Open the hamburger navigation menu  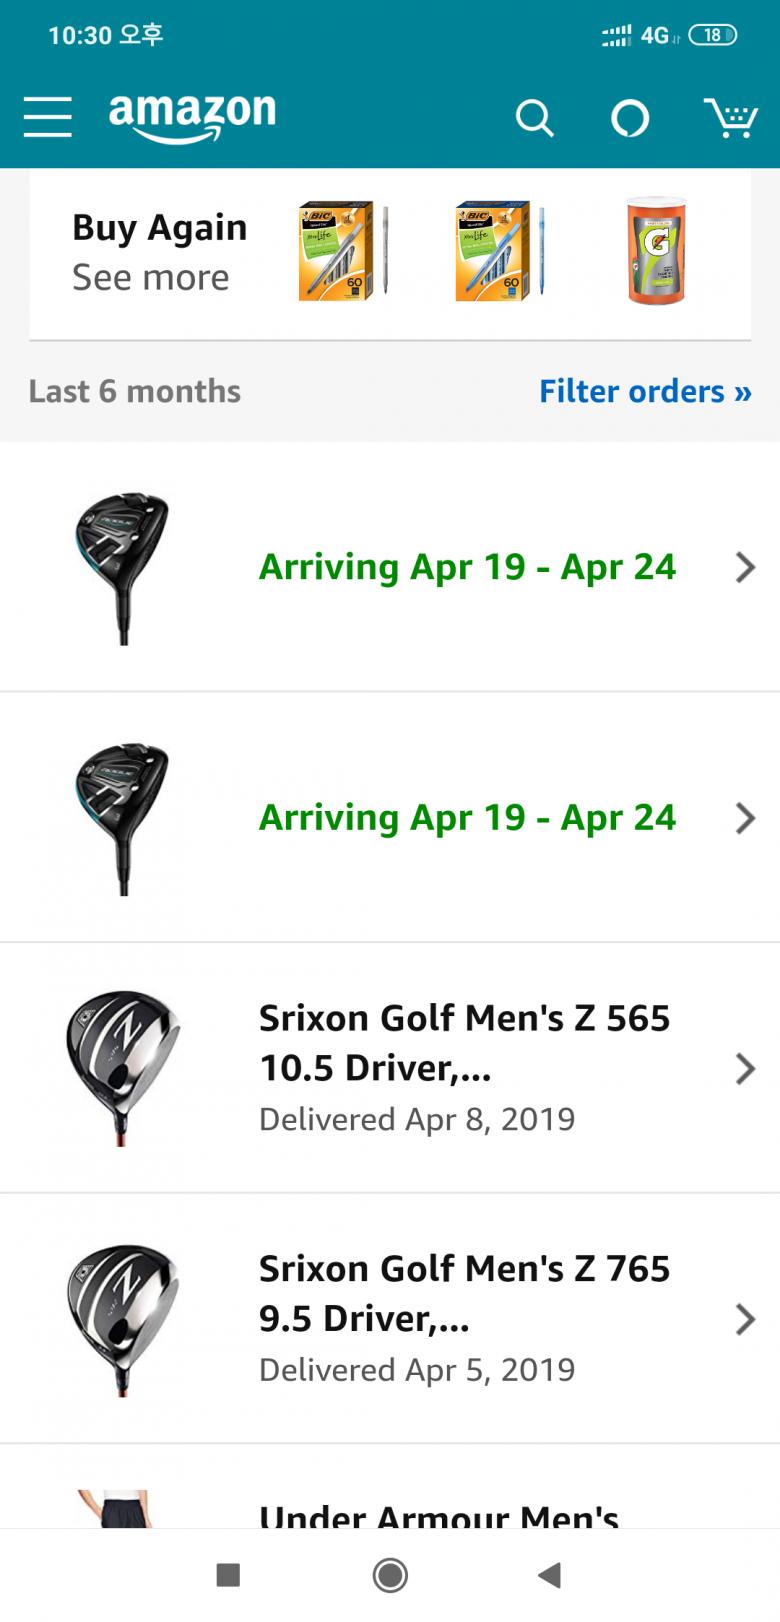48,117
